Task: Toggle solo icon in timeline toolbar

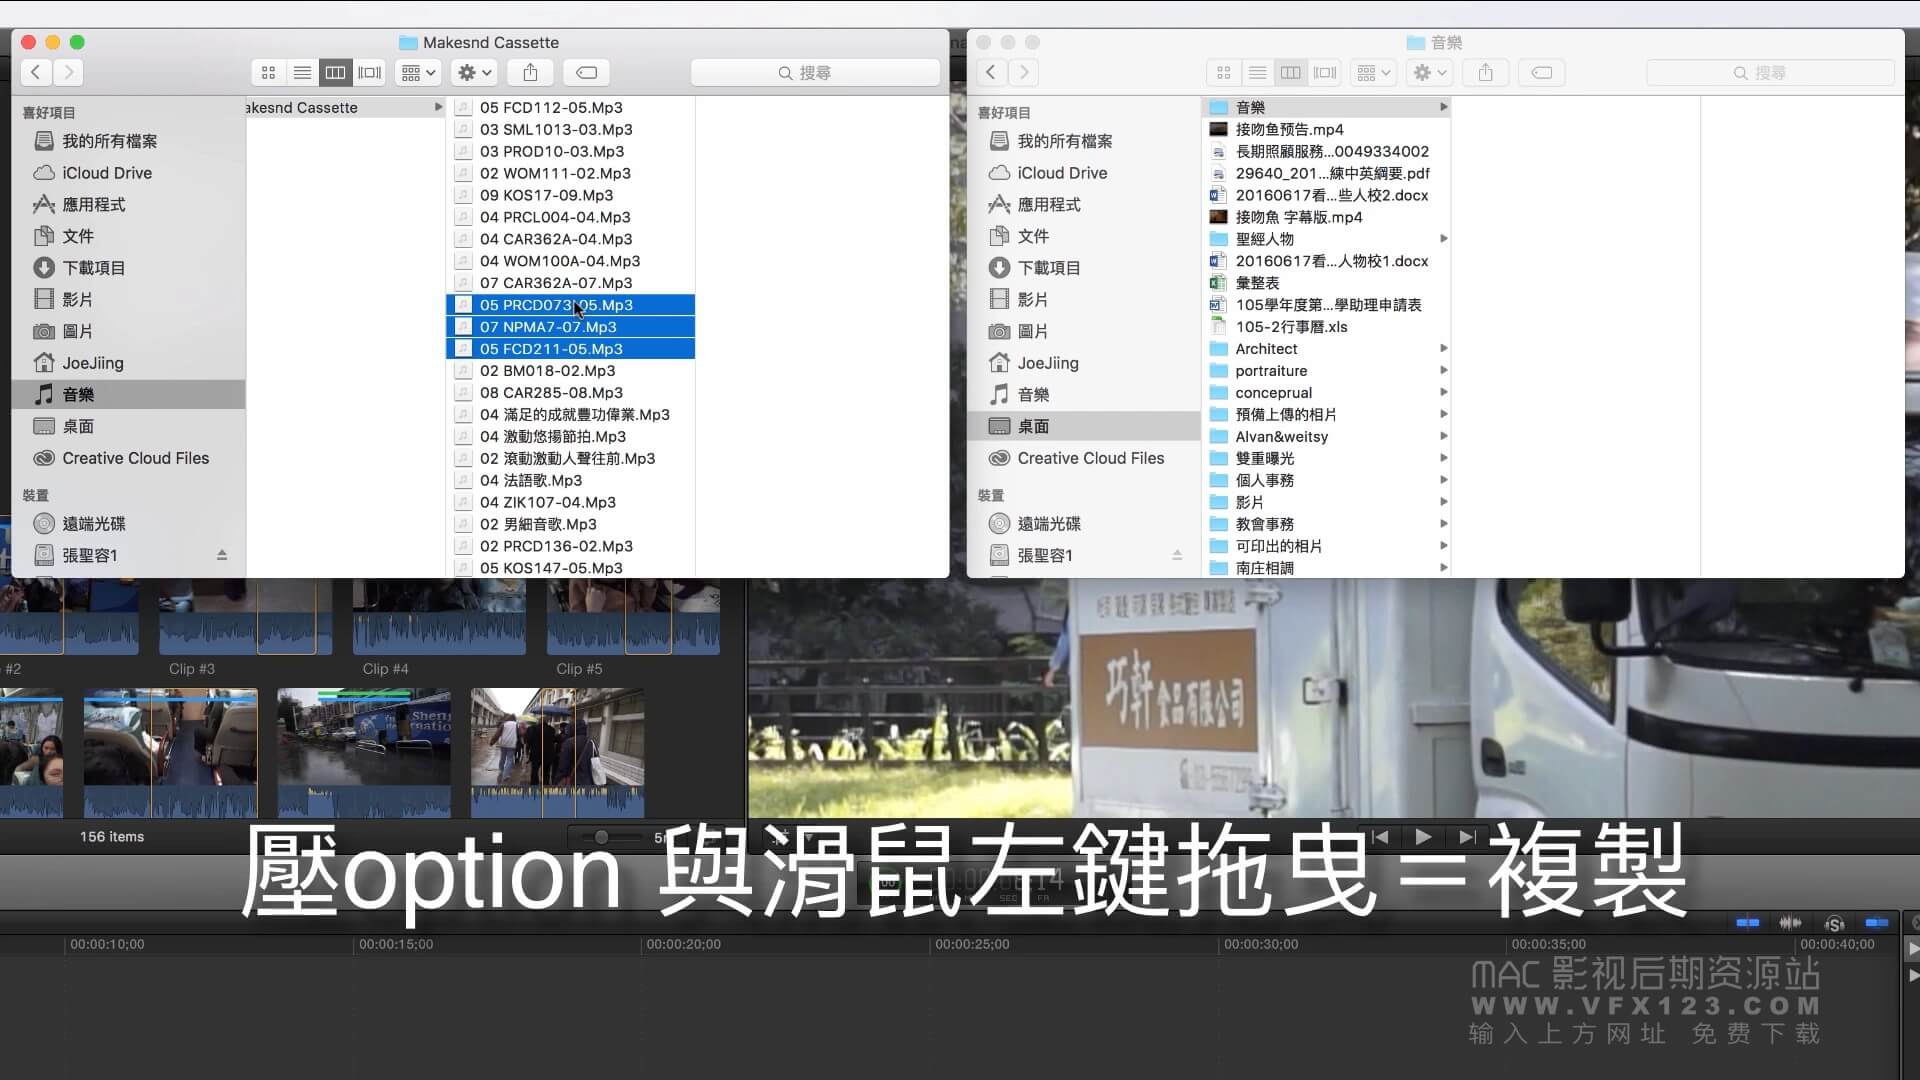Action: 1834,923
